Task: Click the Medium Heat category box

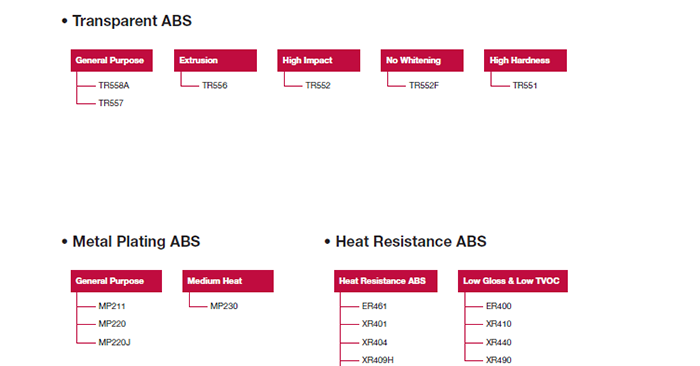Action: (x=228, y=281)
